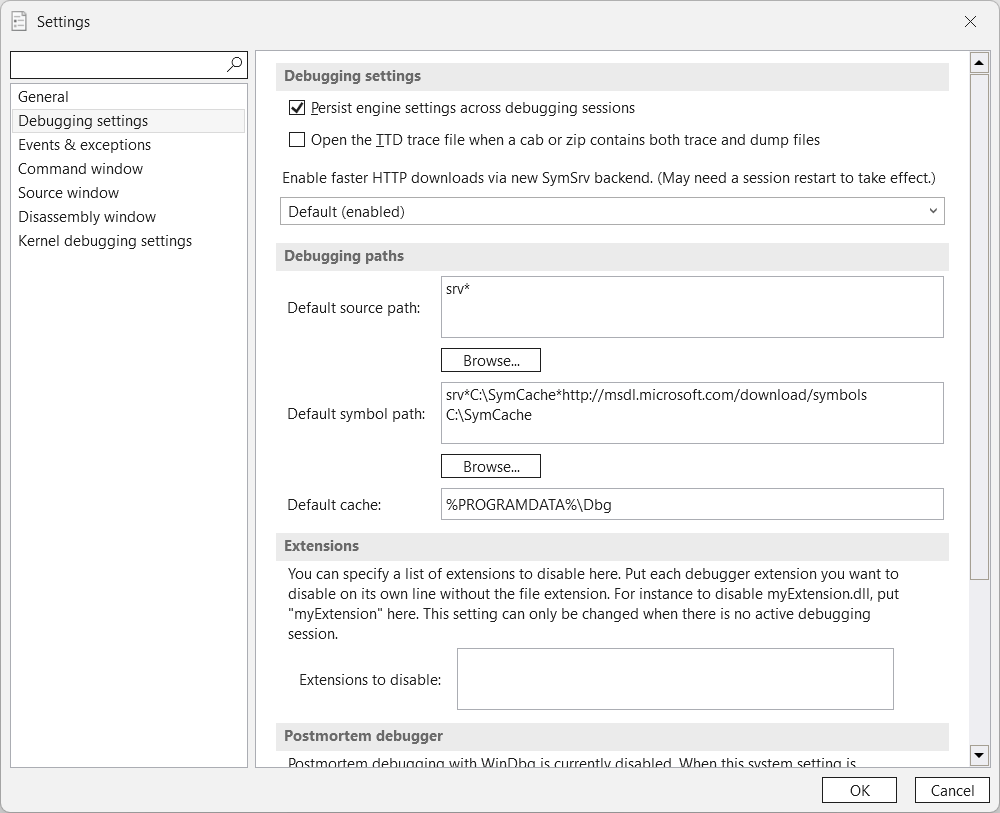1000x813 pixels.
Task: Open the General settings category
Action: pyautogui.click(x=43, y=97)
